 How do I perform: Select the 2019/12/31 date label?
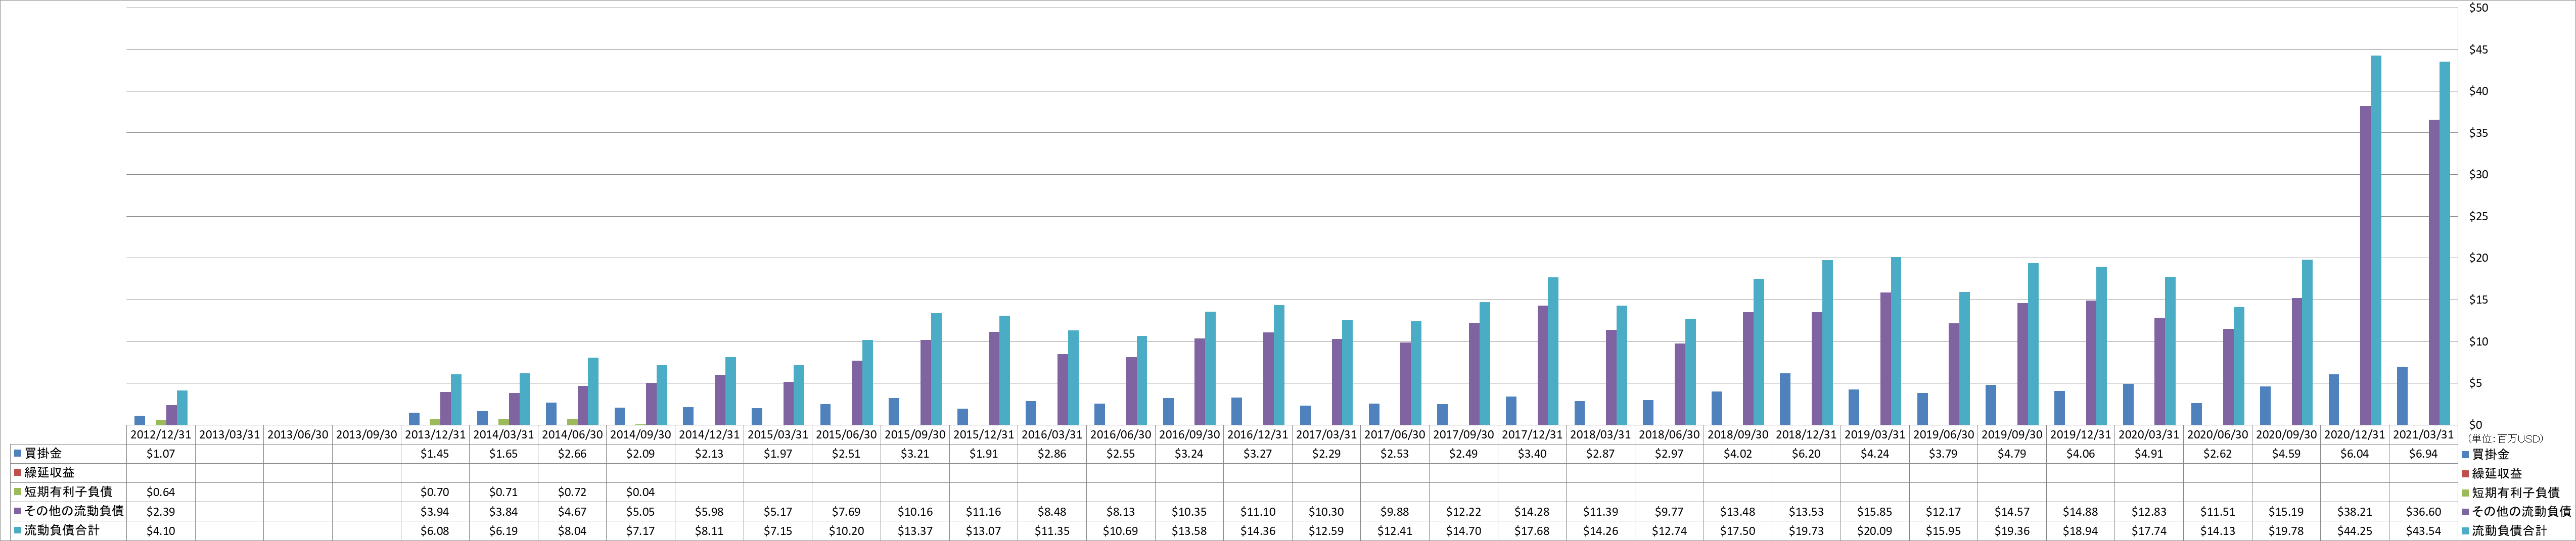click(x=2081, y=435)
